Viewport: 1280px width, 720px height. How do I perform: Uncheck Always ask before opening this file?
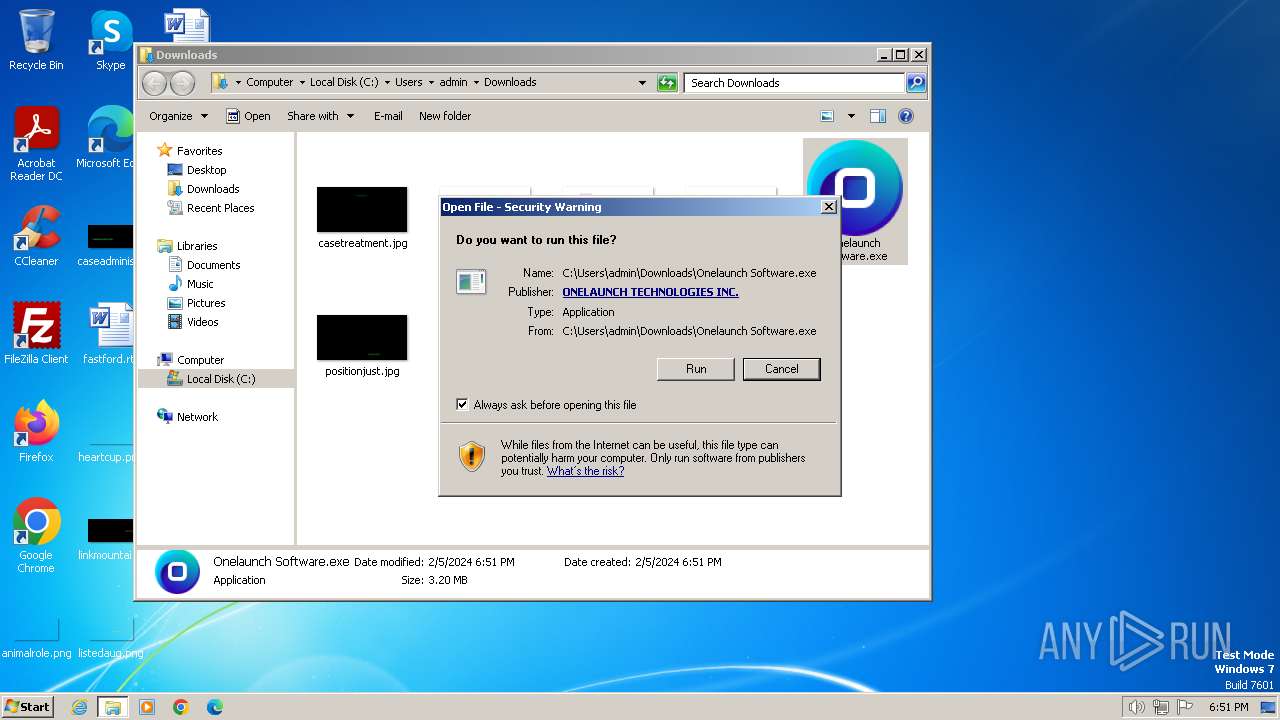click(462, 405)
